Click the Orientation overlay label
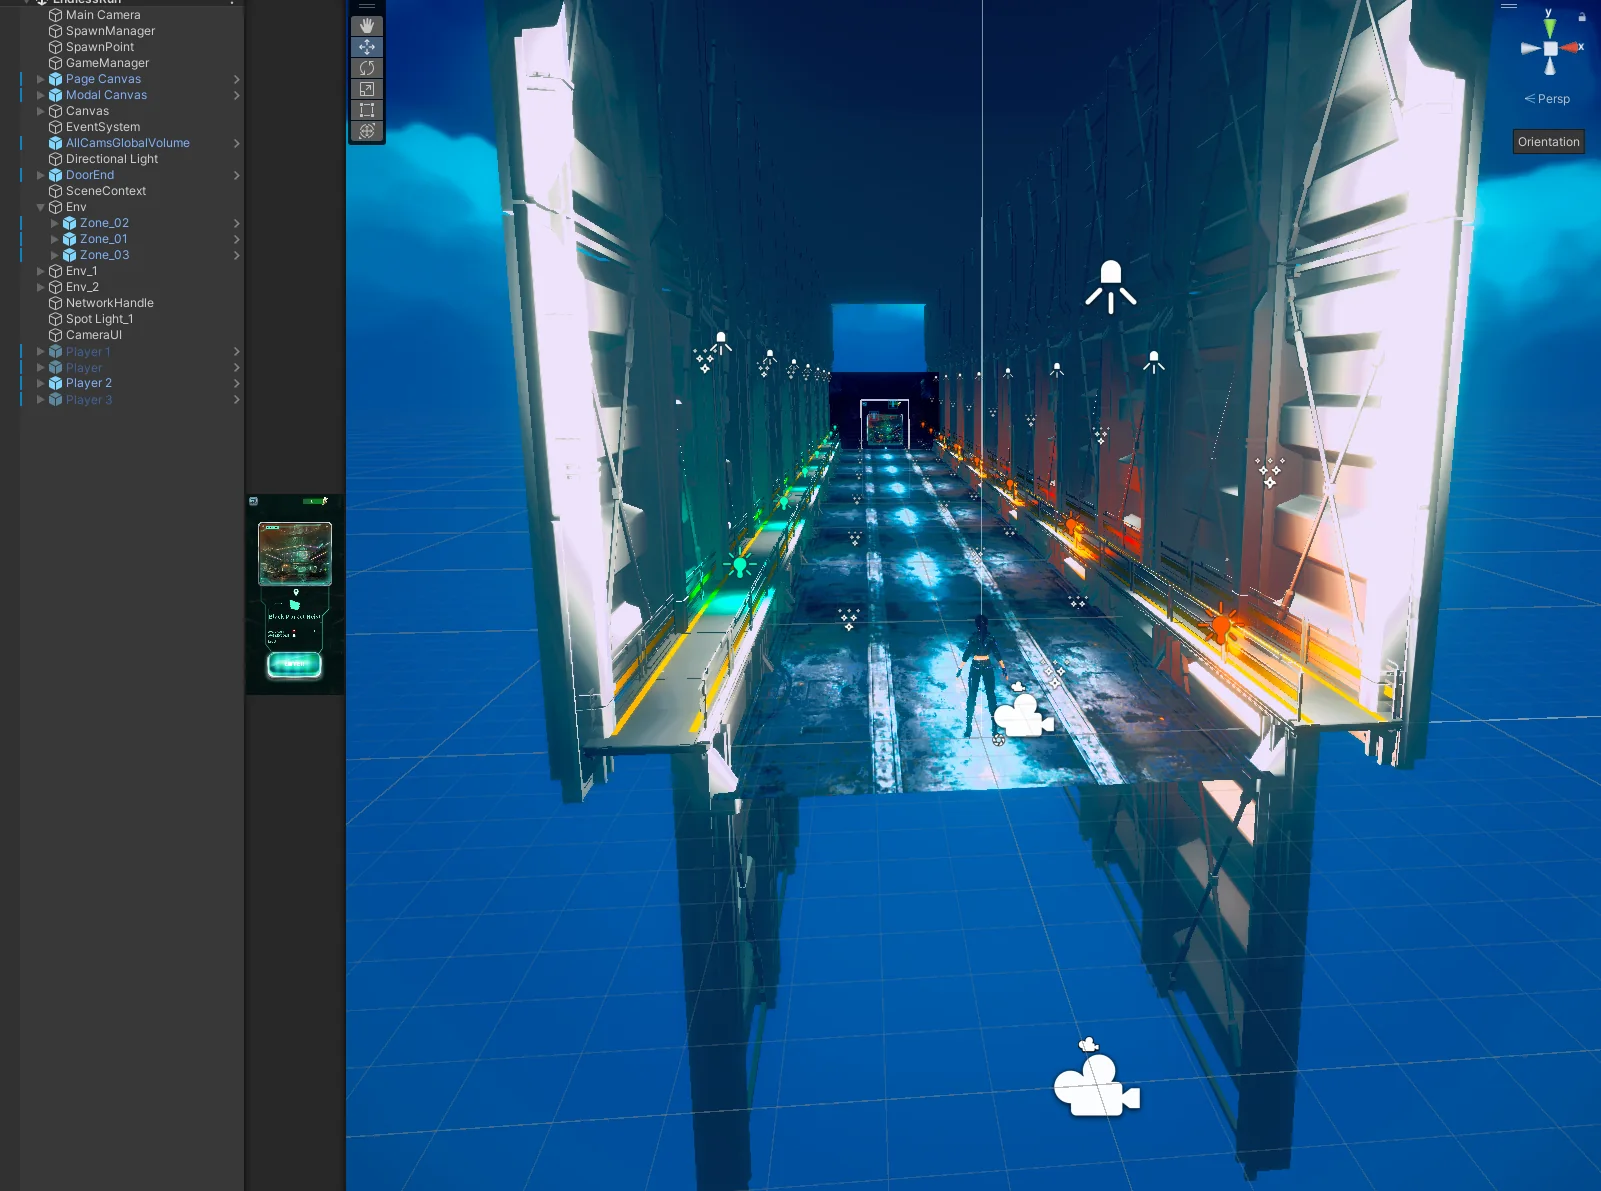Screen dimensions: 1601x1191 (1549, 142)
